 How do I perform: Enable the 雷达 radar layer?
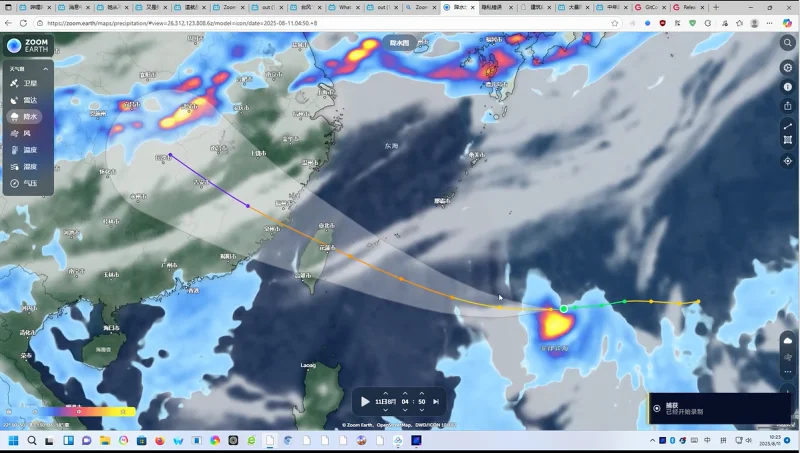[24, 100]
